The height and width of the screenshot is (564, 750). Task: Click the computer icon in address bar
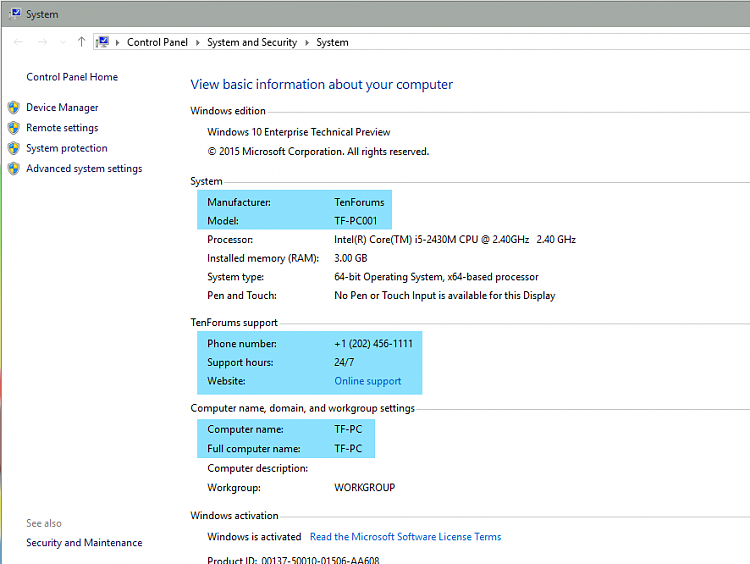pos(102,42)
